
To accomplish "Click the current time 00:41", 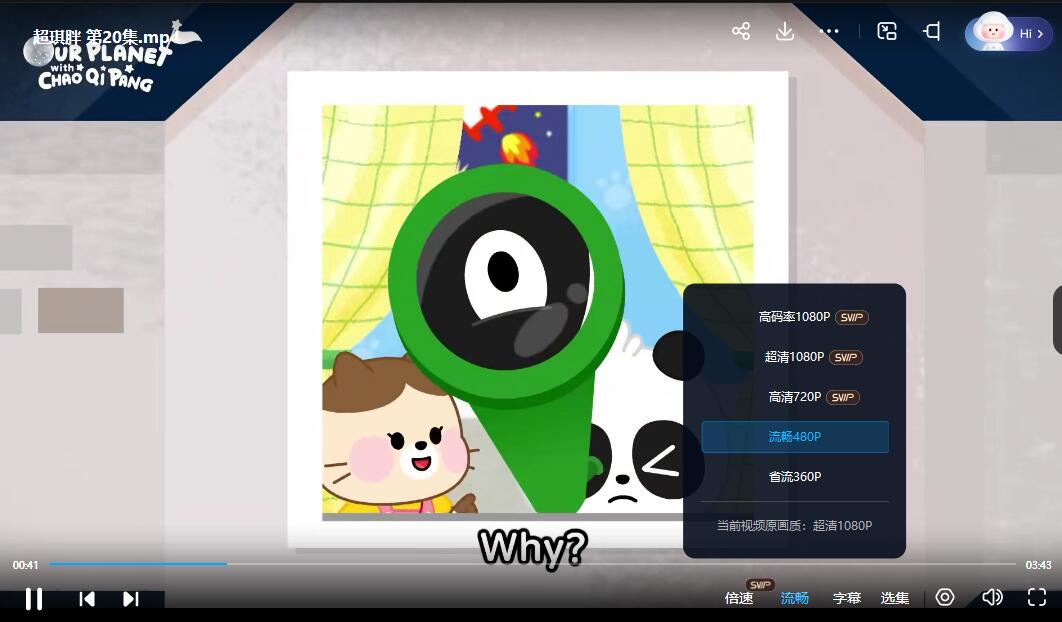I will 26,564.
